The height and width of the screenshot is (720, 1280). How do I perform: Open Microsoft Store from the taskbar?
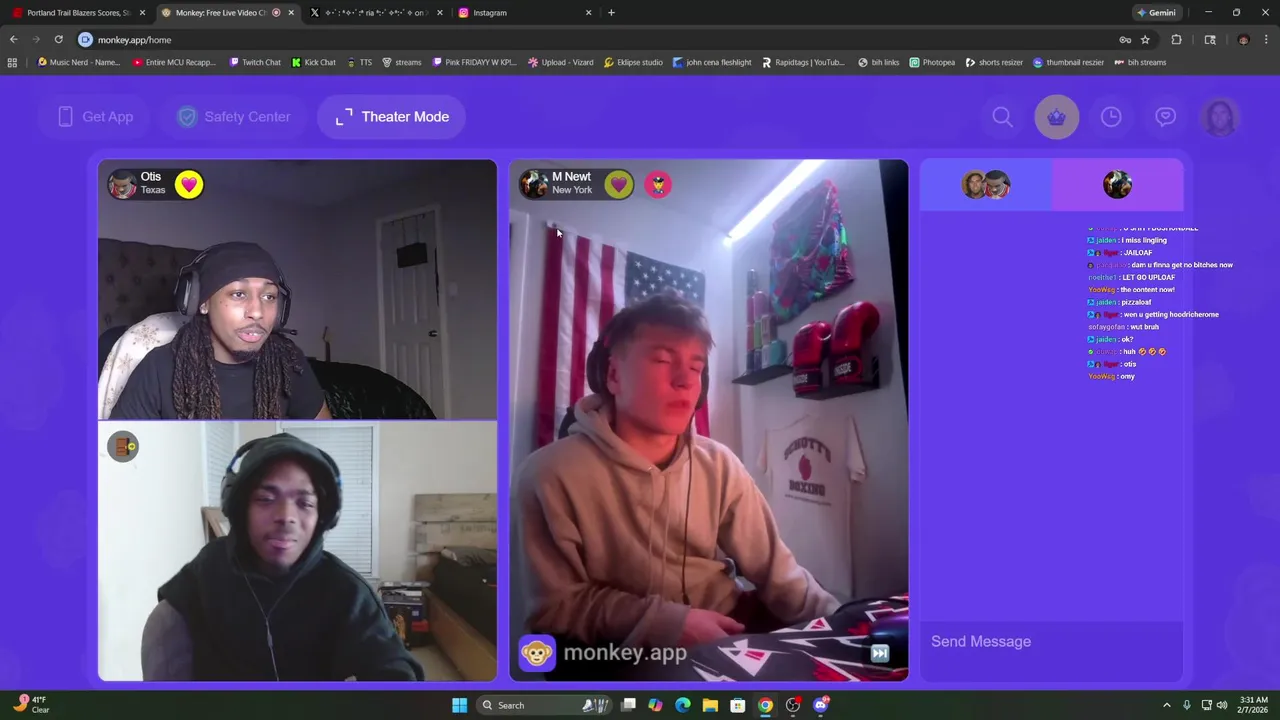(x=737, y=705)
